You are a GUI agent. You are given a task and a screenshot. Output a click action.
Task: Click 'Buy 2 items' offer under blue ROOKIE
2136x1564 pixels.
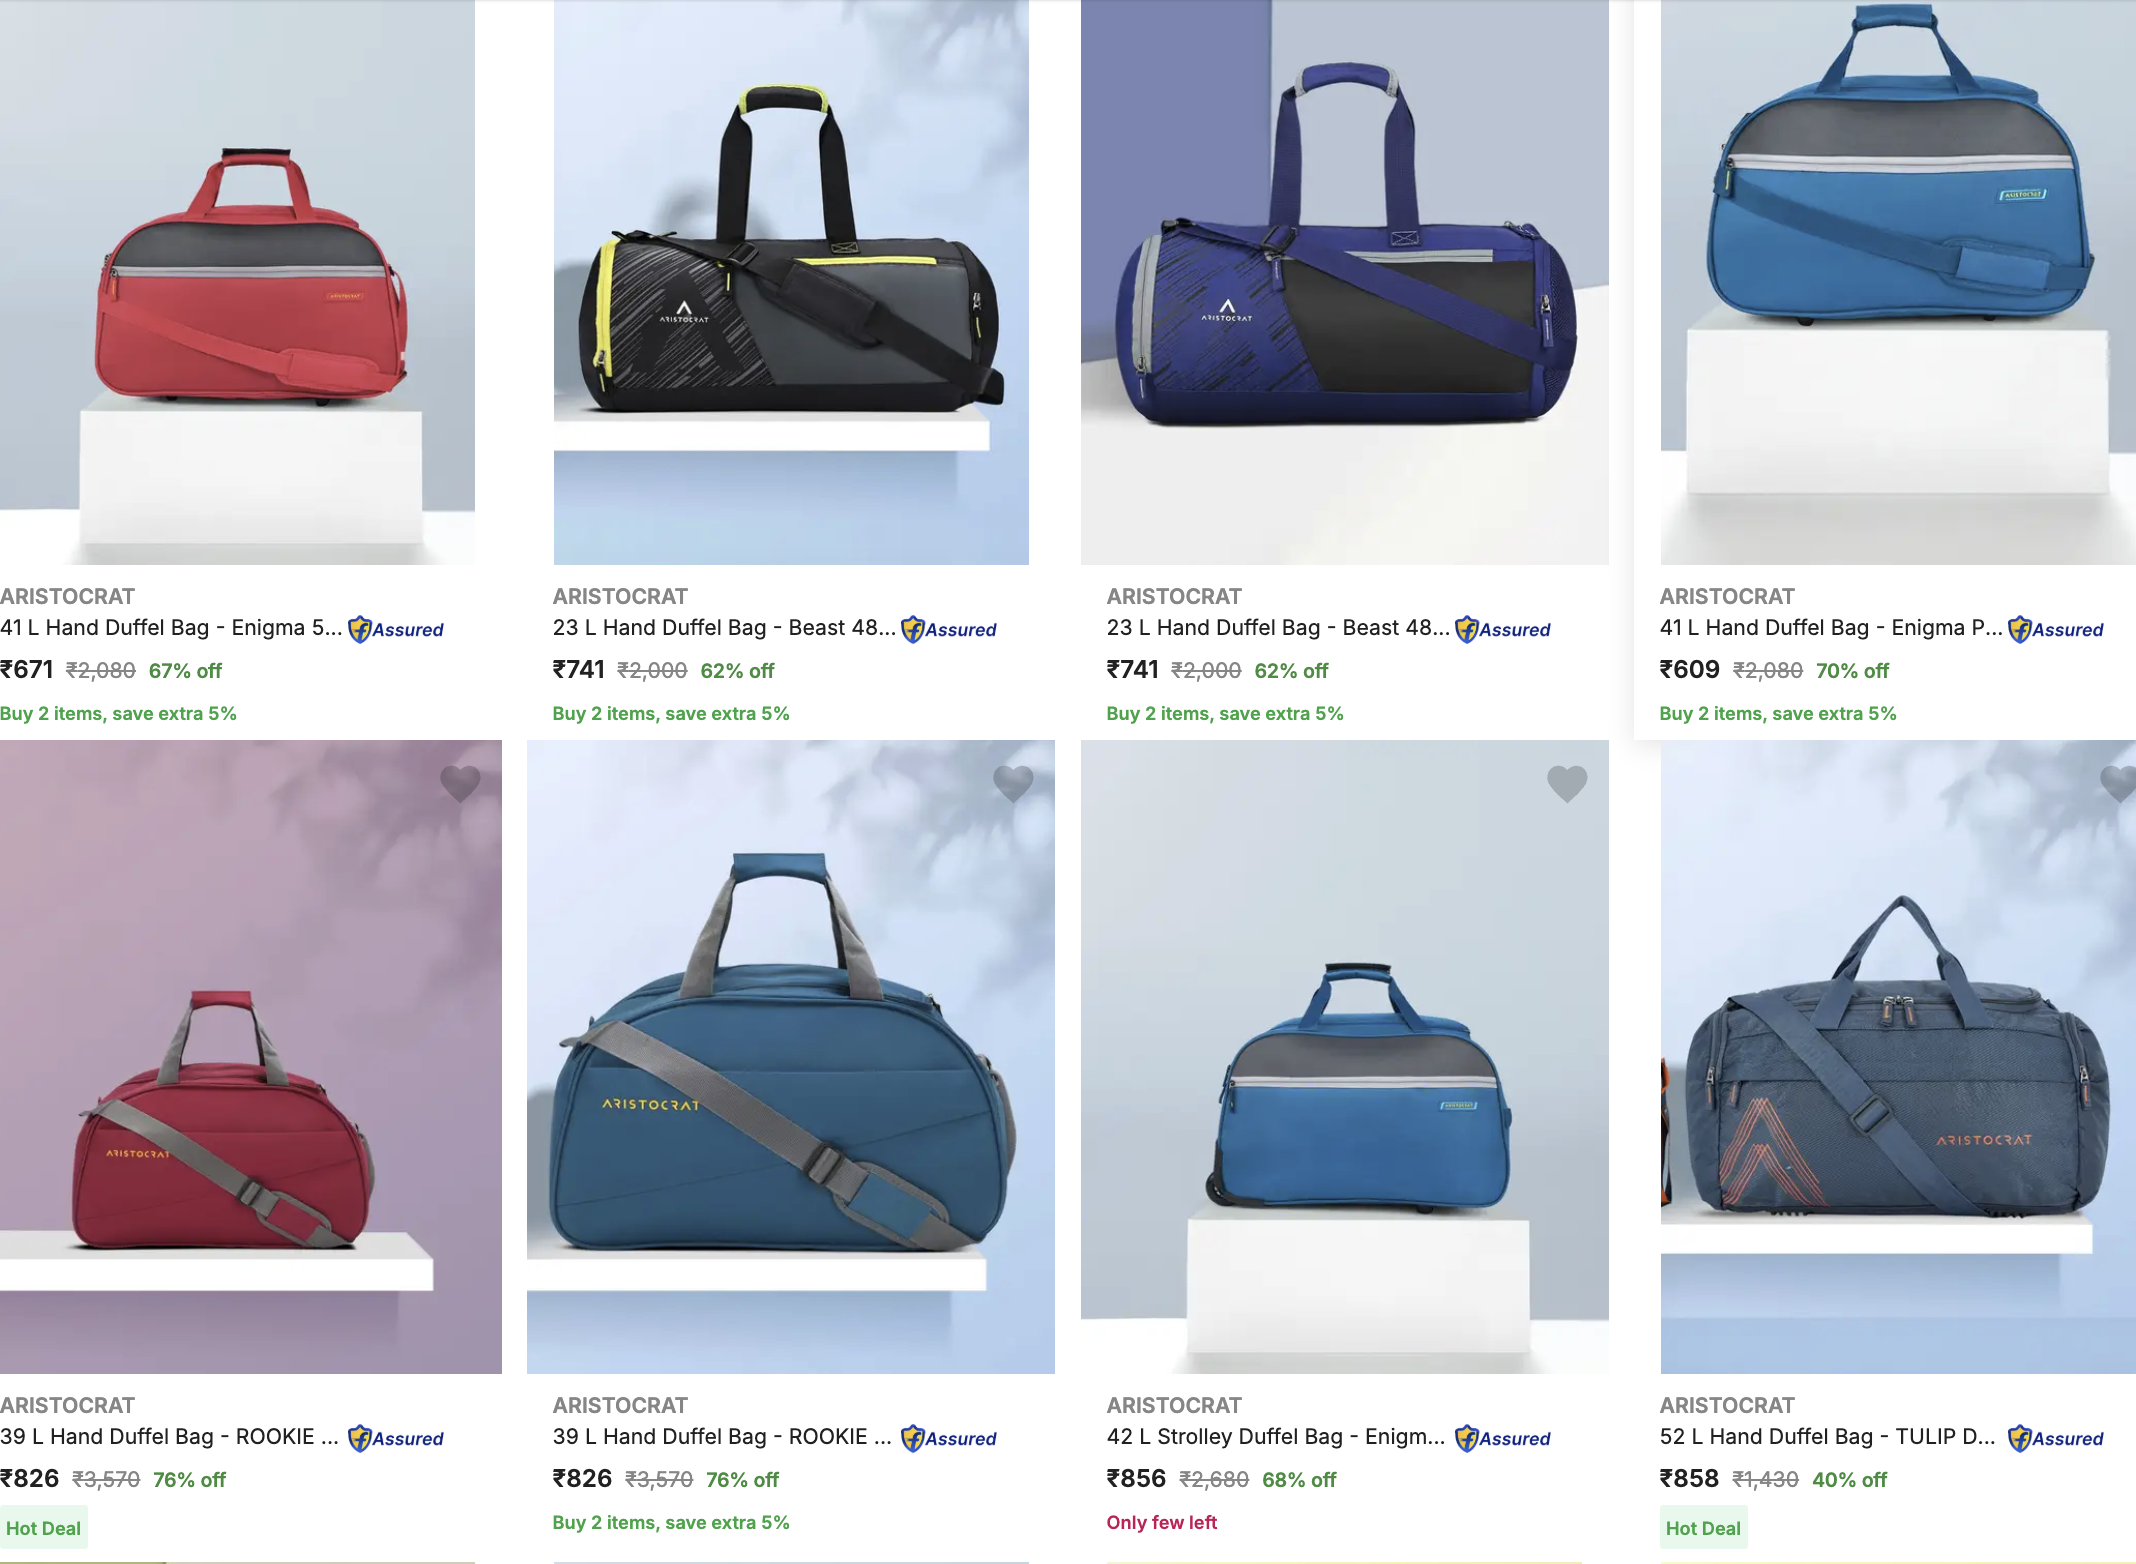point(671,1522)
